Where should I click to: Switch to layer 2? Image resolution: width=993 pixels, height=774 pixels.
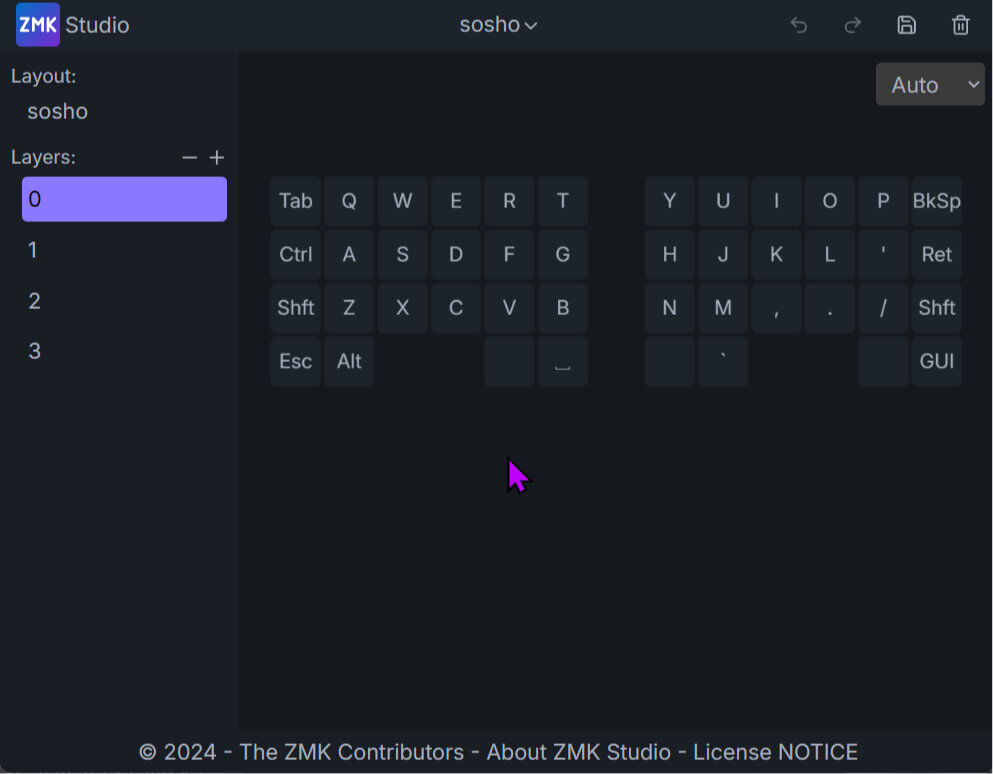tap(124, 301)
